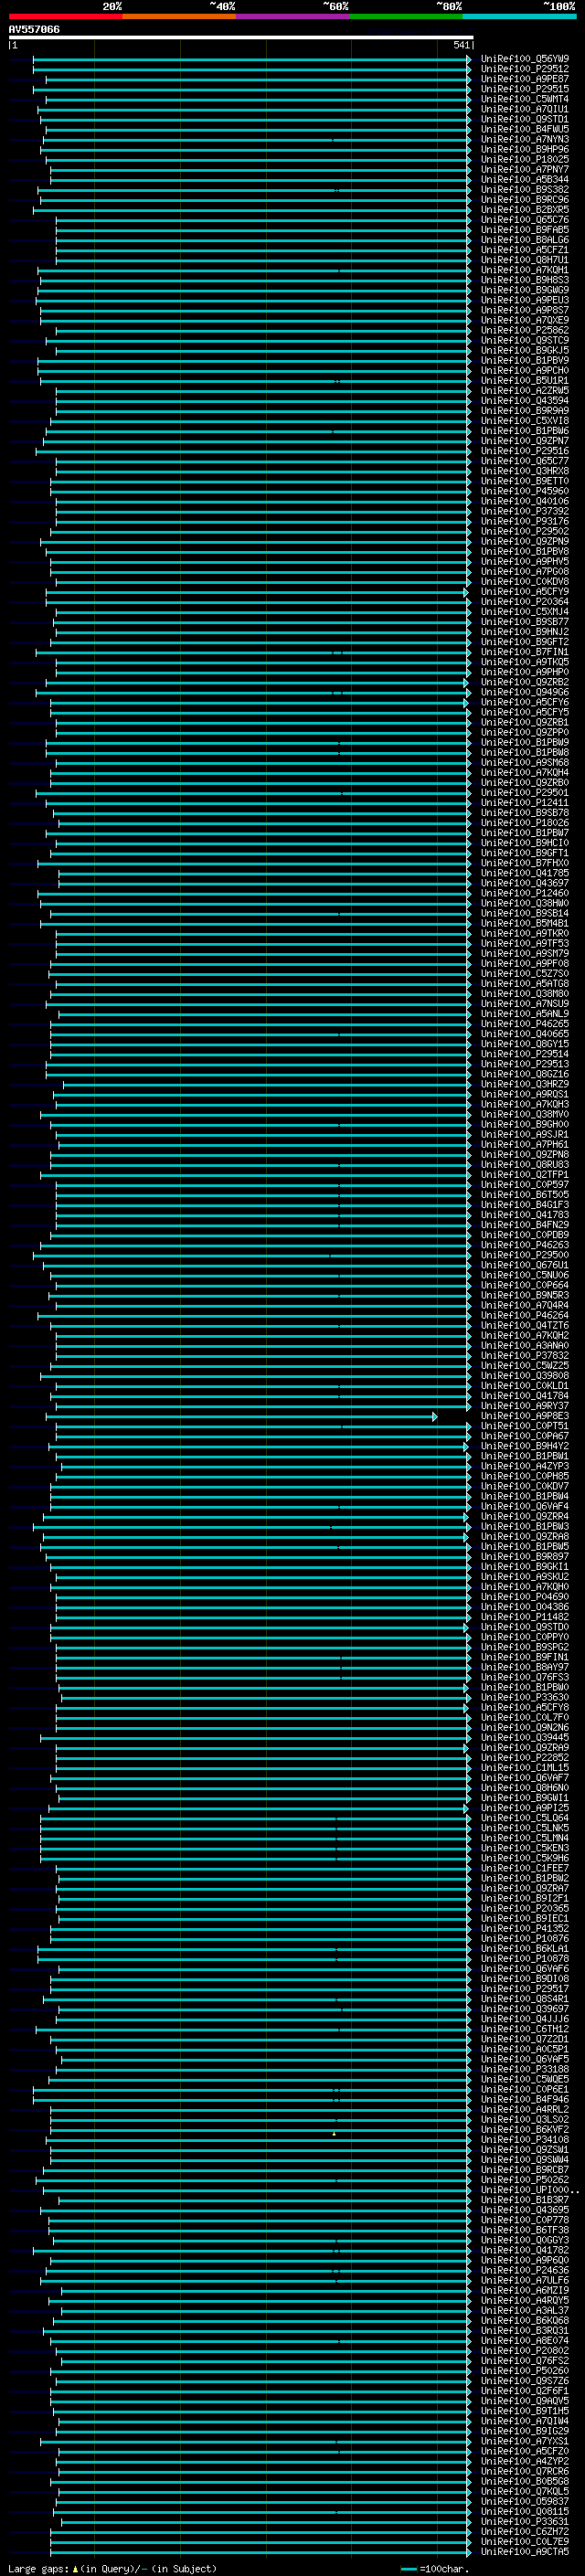Select hit label UniRef100_A9P8E3
Viewport: 585px width, 2576px height.
coord(525,1416)
